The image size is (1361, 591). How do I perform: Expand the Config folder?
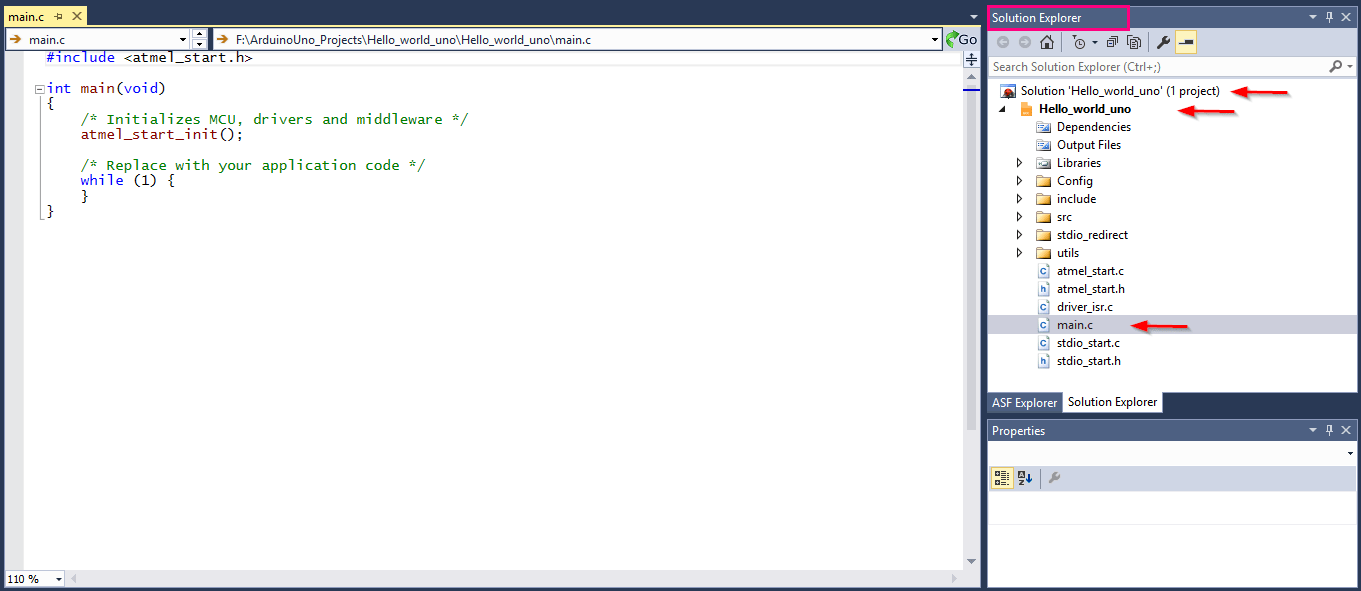pyautogui.click(x=1019, y=180)
